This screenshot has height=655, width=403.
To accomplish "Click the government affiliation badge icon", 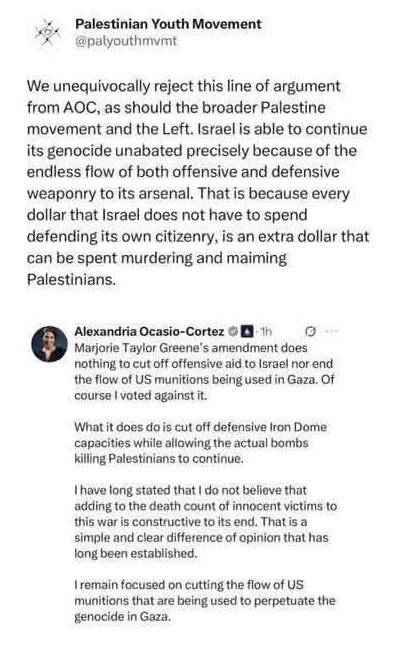I will point(248,332).
